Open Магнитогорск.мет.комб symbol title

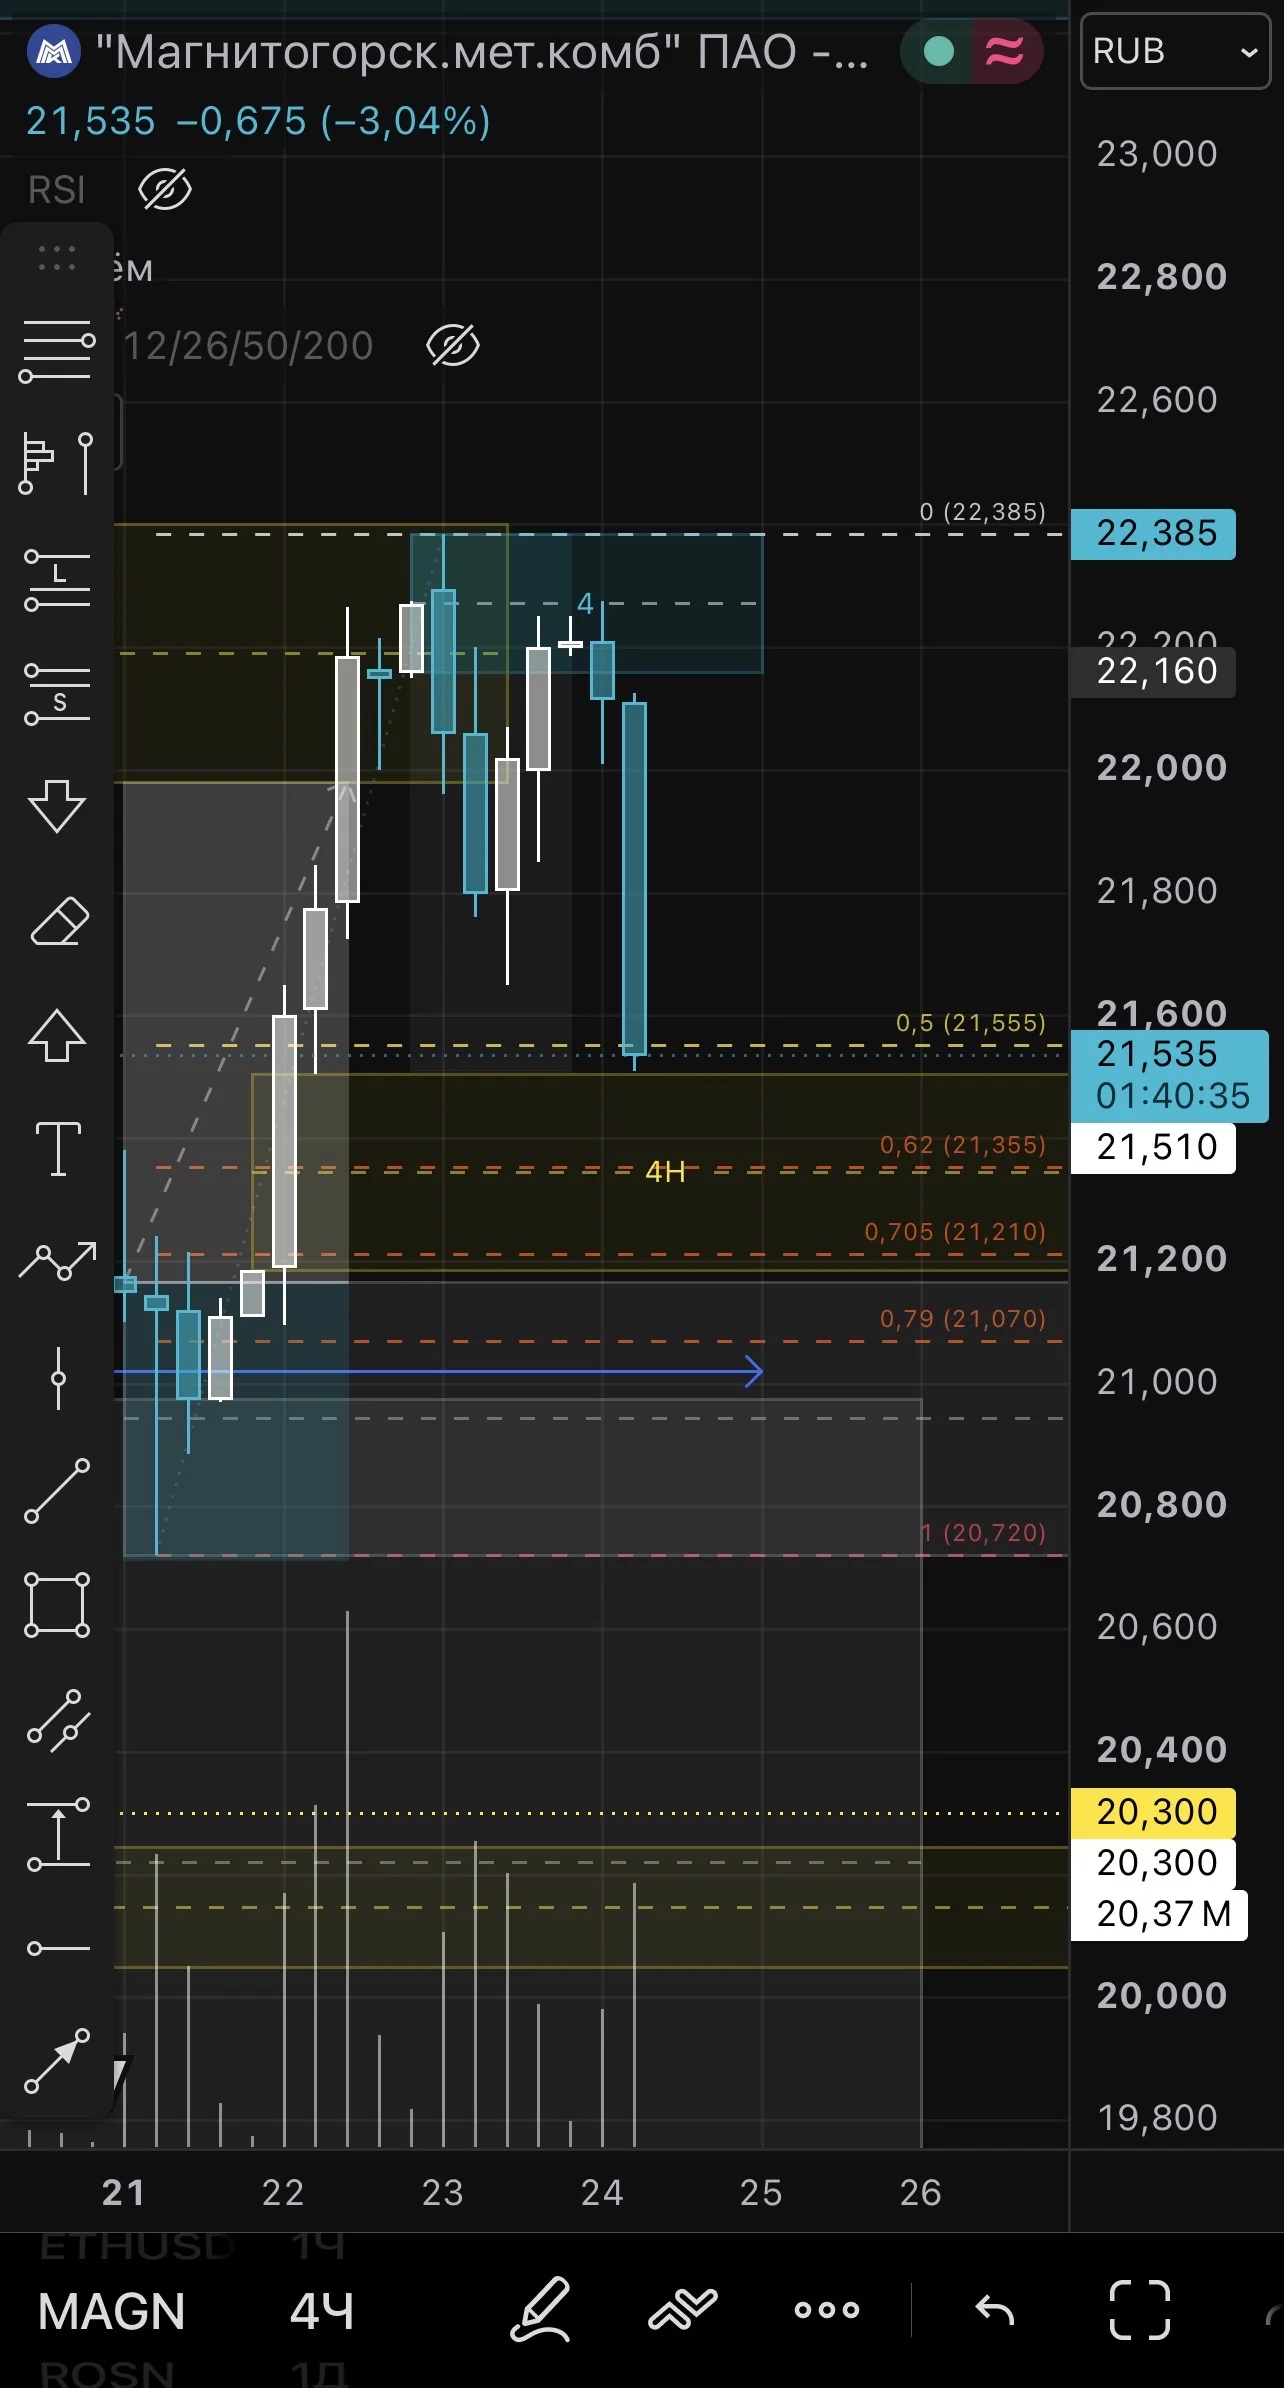click(482, 52)
